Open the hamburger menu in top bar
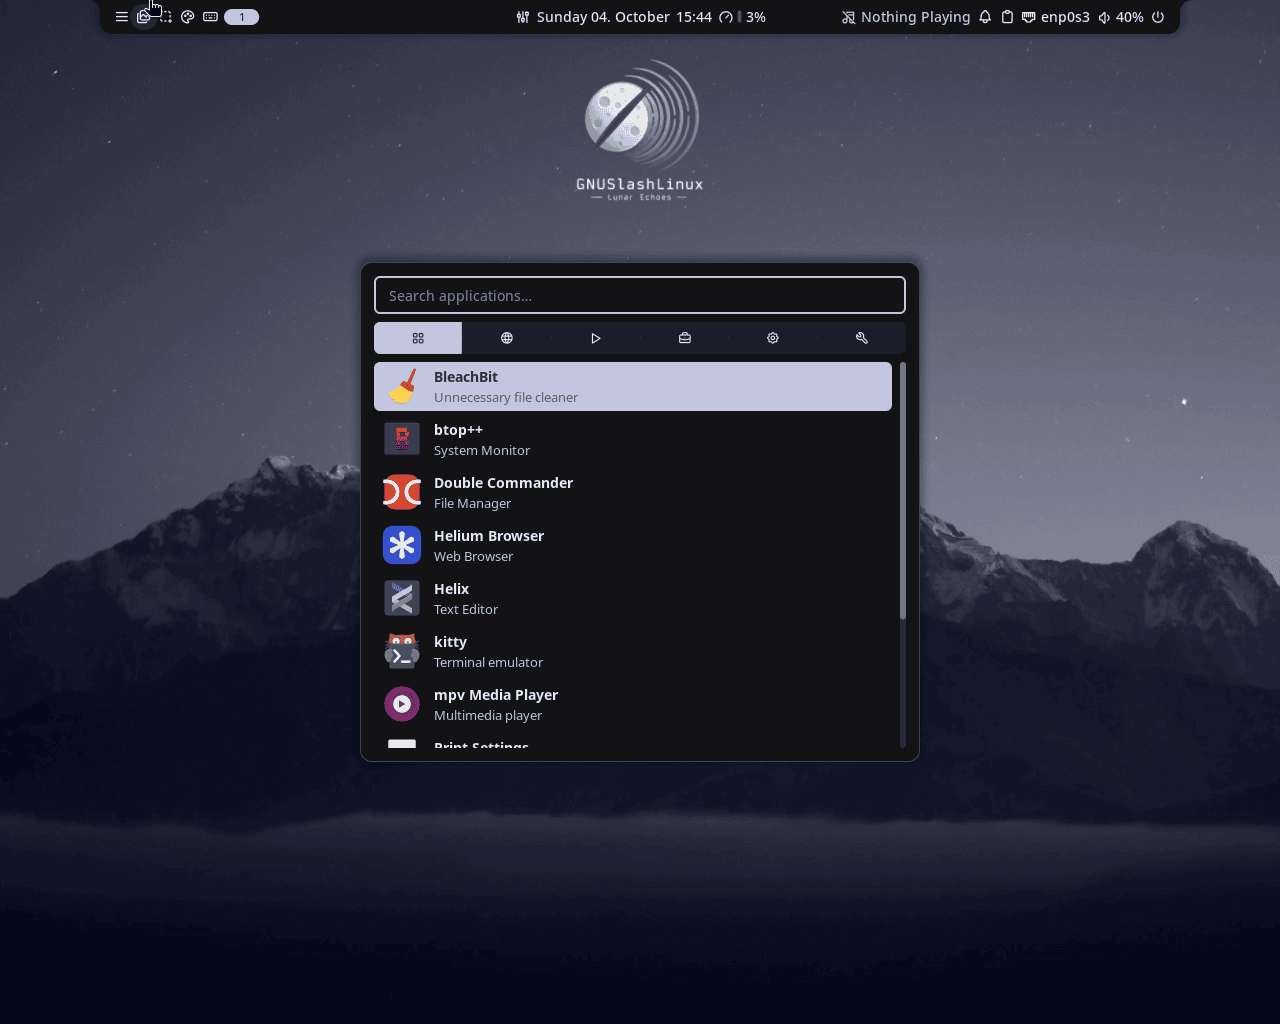The width and height of the screenshot is (1280, 1024). (x=122, y=17)
